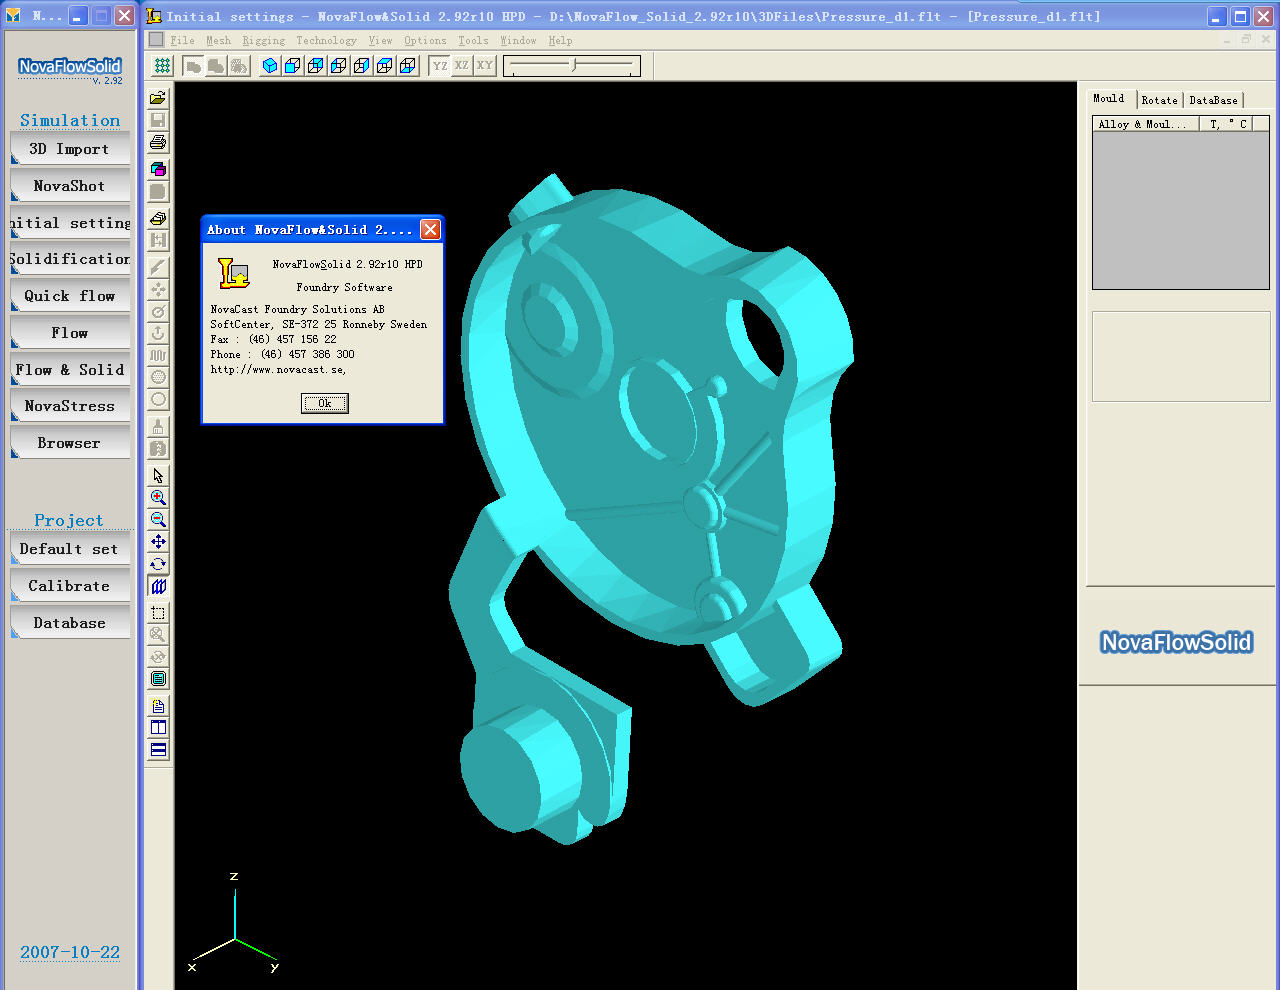Click the NovaFlow icon in About dialog
This screenshot has height=990, width=1280.
coord(234,273)
